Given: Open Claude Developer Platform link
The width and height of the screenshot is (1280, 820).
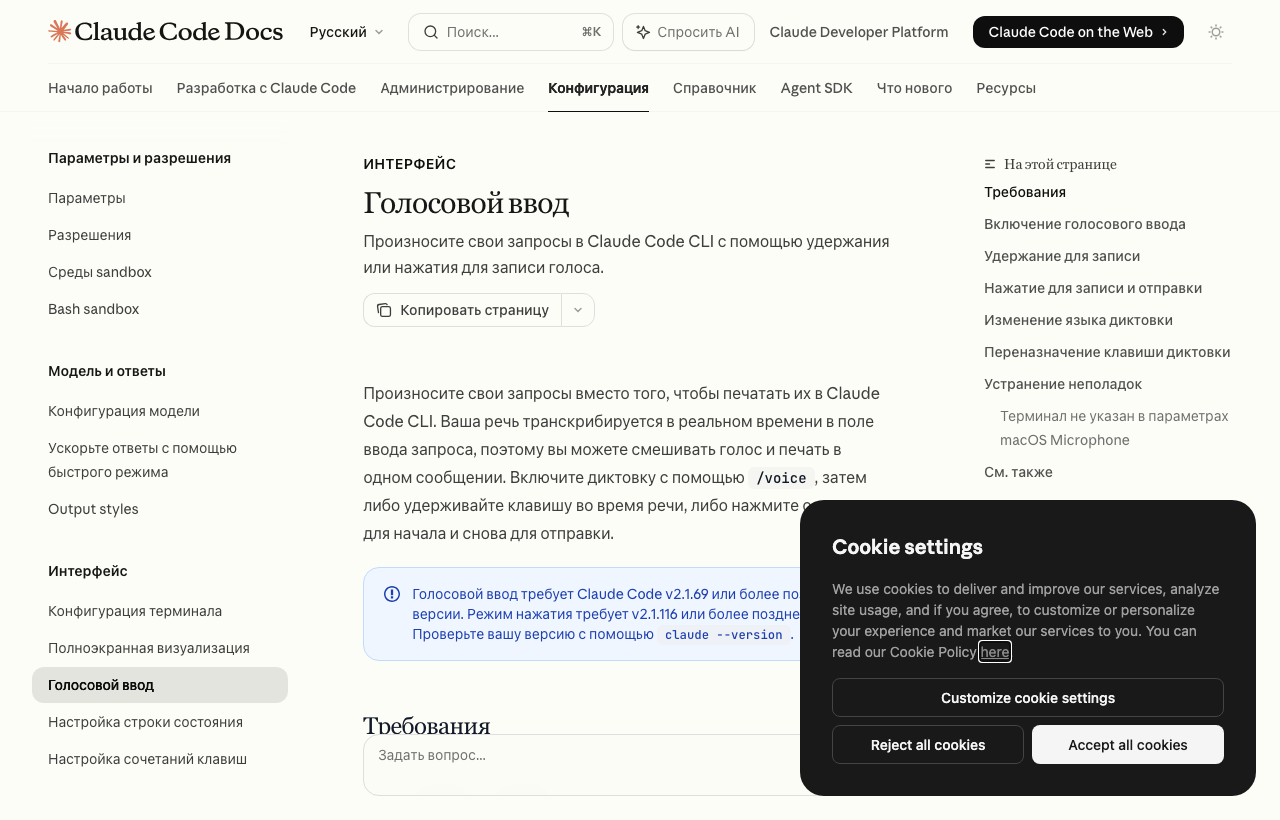Looking at the screenshot, I should click(859, 32).
